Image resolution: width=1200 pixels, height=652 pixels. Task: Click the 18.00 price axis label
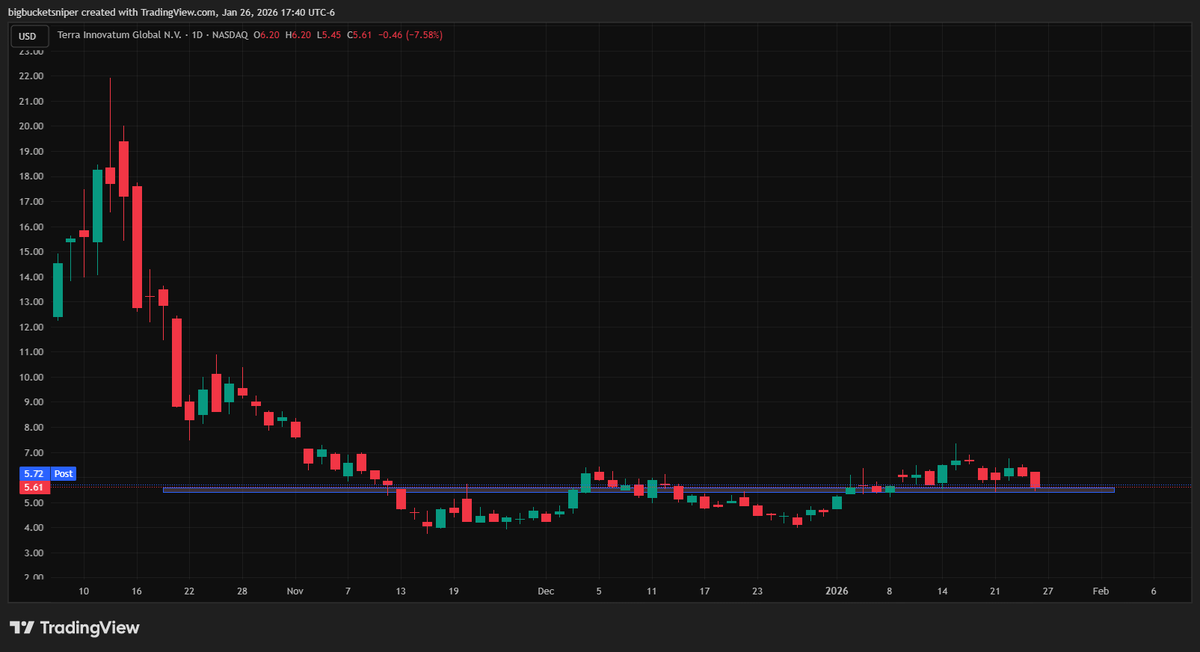point(31,176)
